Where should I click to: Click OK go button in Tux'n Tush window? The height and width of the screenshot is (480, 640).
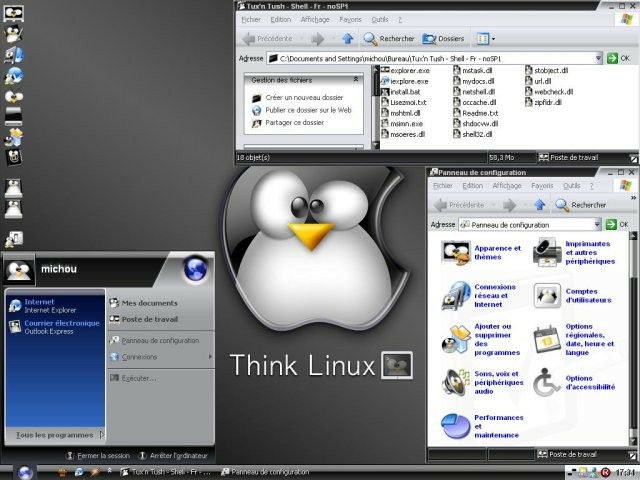click(x=618, y=58)
